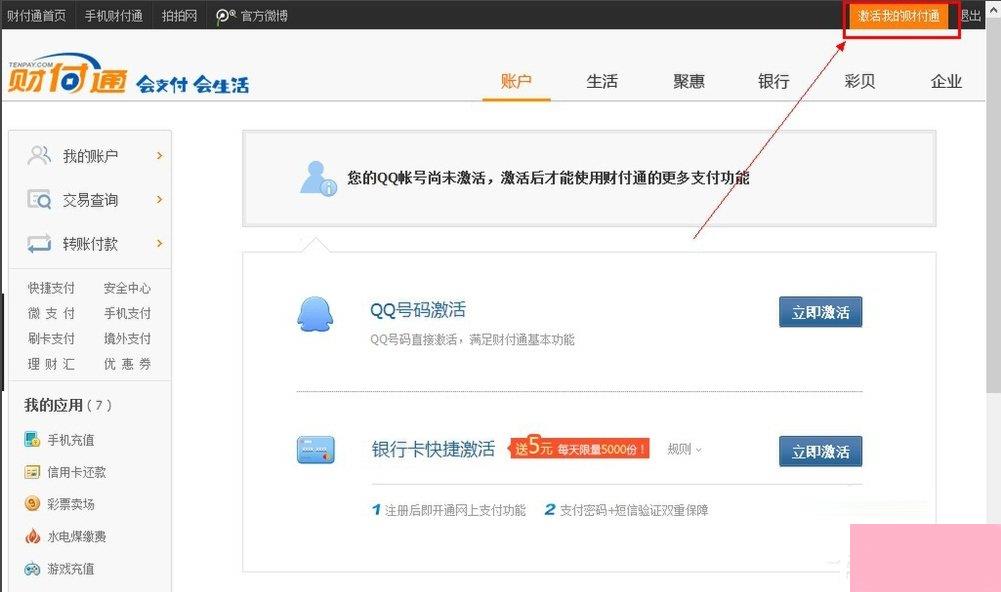The height and width of the screenshot is (592, 1001).
Task: Click the 我的账户 people icon
Action: [39, 155]
